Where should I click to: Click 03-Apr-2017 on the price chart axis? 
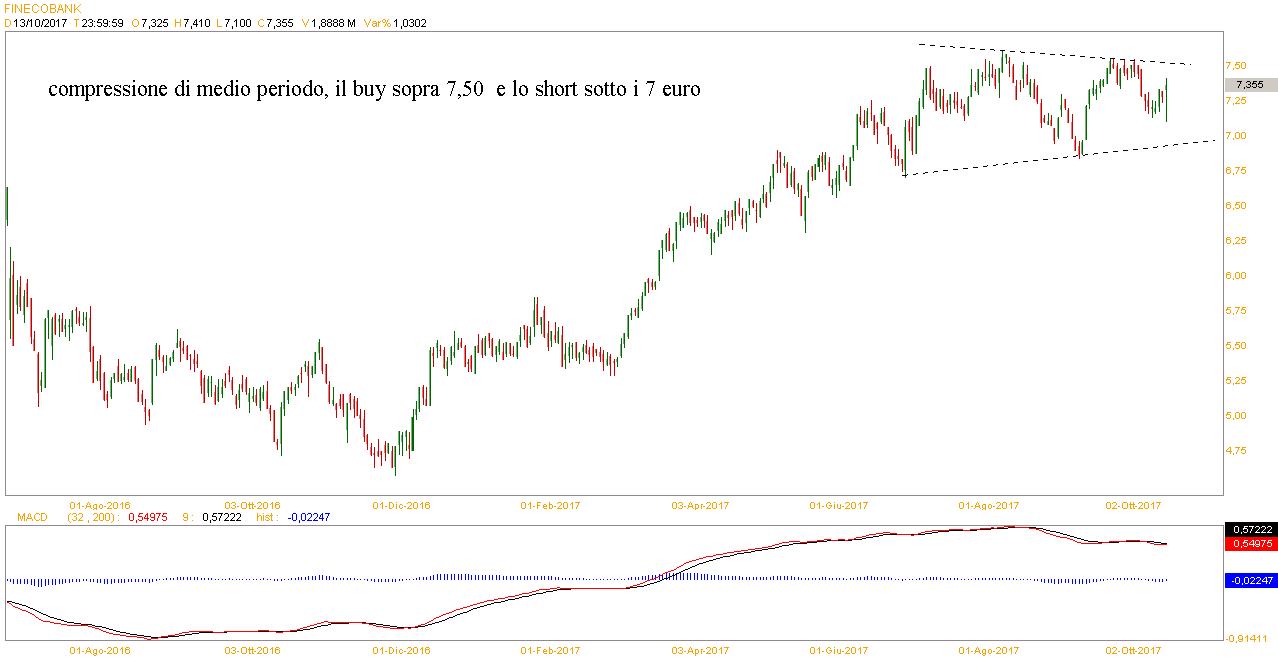pyautogui.click(x=699, y=505)
